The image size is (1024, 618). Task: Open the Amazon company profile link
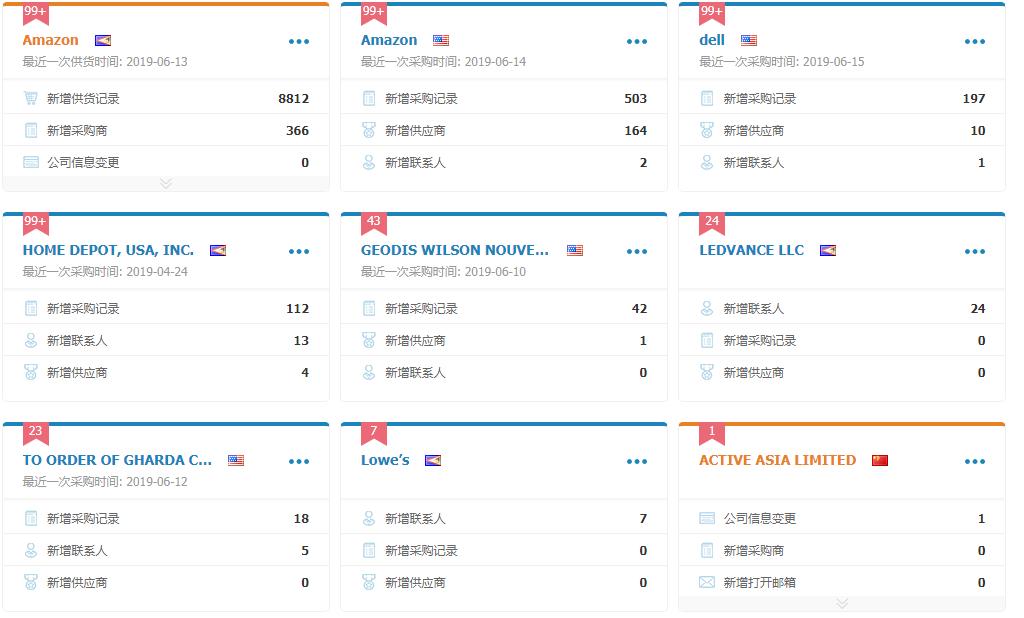[x=48, y=40]
